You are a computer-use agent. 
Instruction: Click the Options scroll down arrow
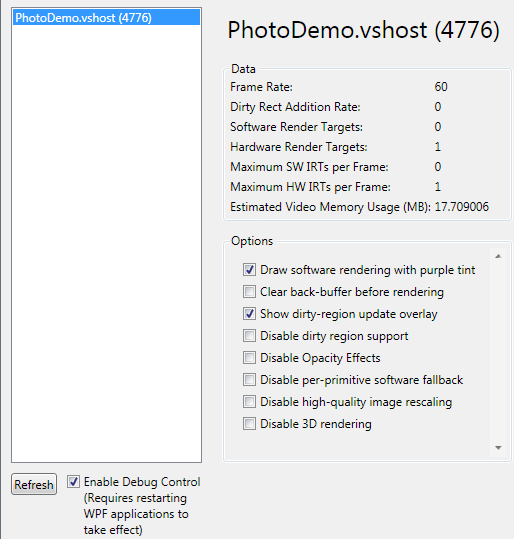pyautogui.click(x=498, y=448)
